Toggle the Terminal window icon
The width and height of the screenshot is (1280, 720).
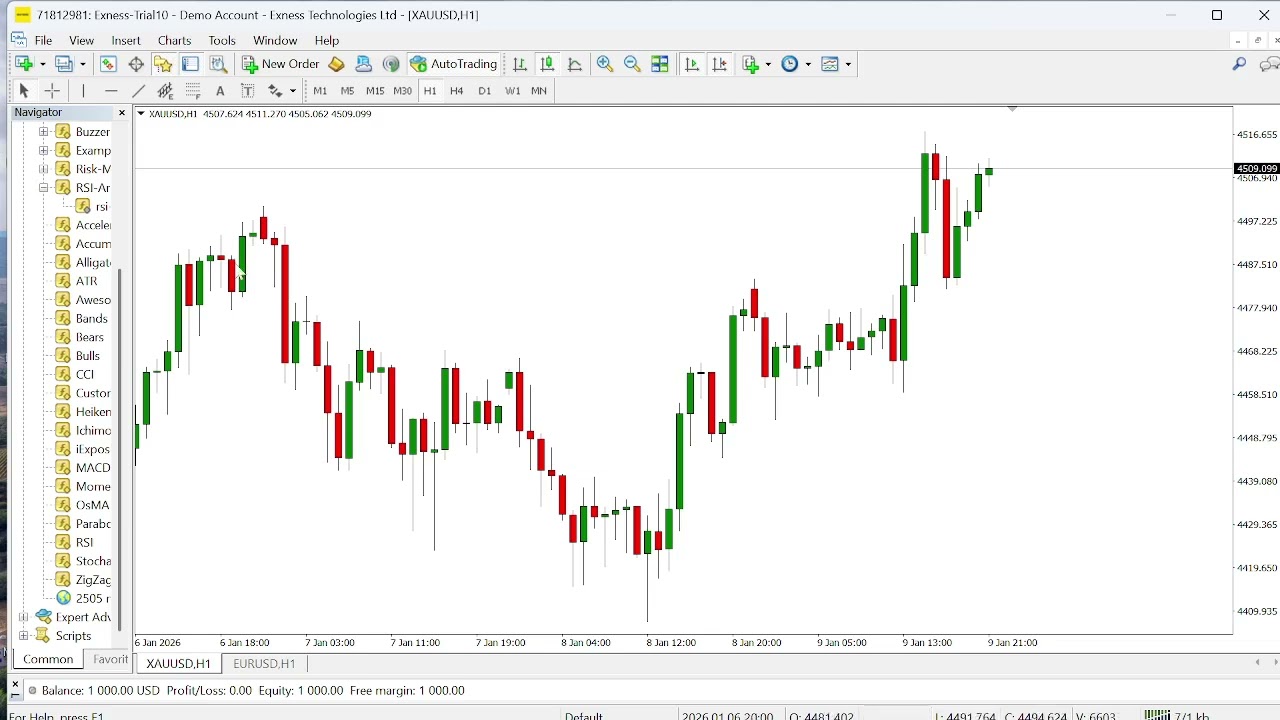point(190,64)
